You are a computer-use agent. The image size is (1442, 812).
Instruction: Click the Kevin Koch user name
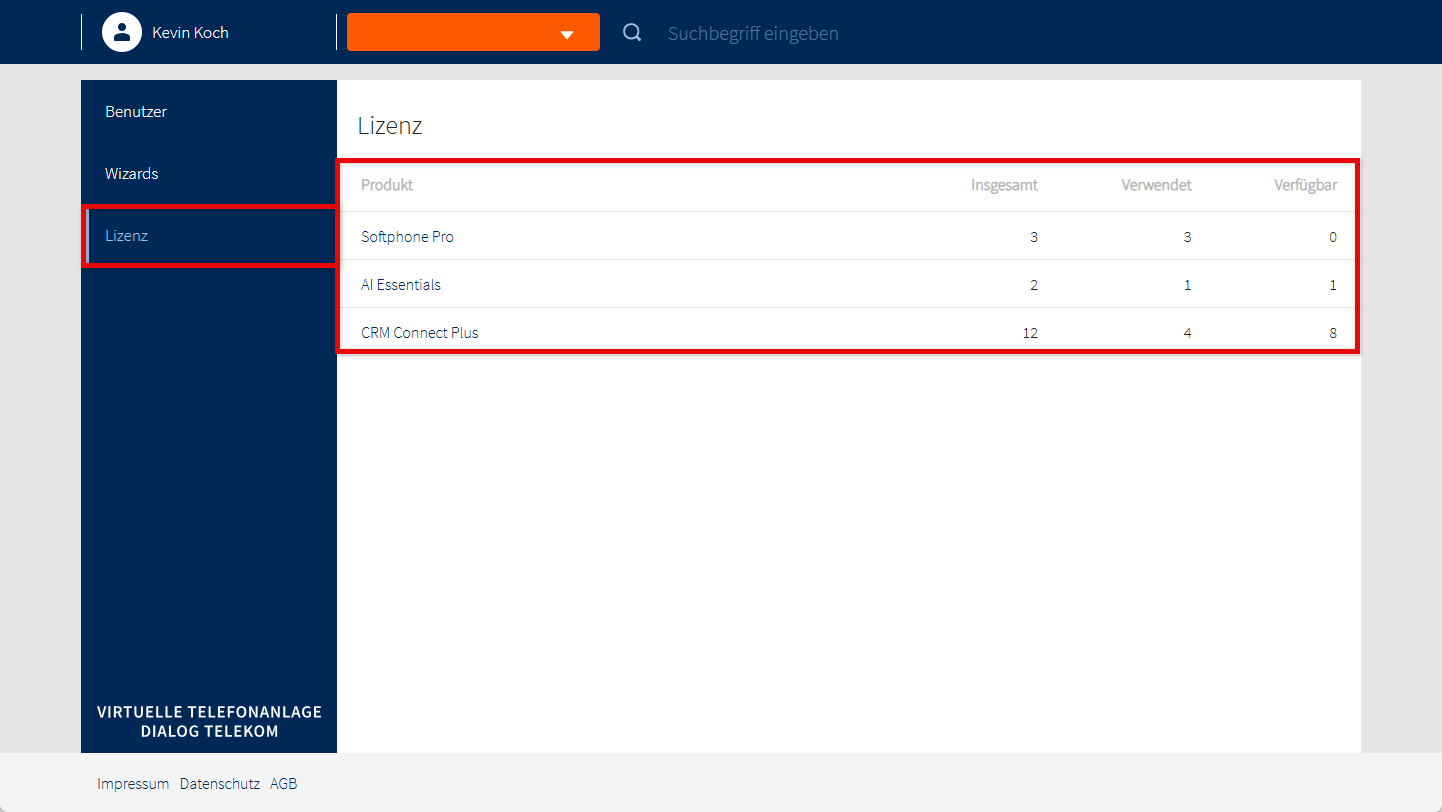point(190,33)
